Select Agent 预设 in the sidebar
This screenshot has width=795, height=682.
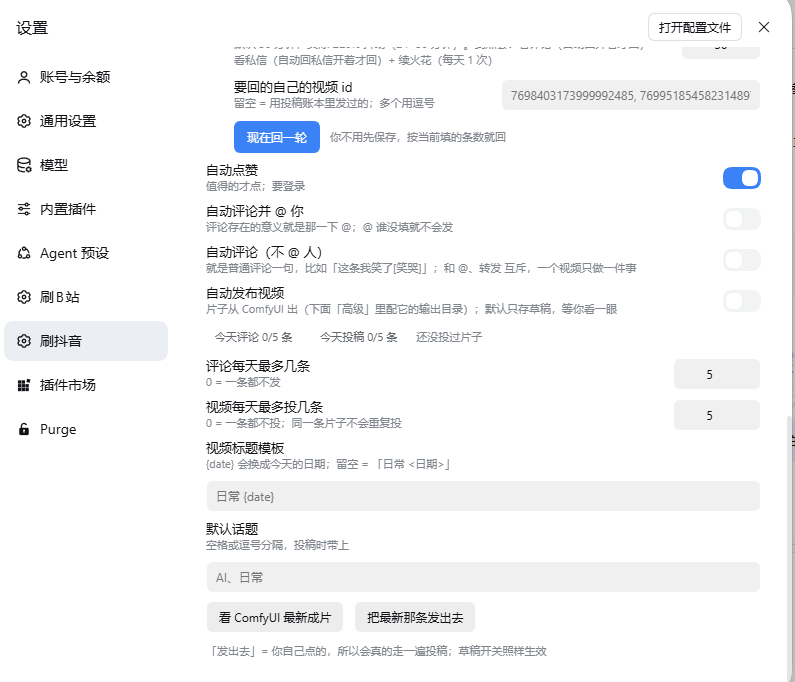point(86,253)
